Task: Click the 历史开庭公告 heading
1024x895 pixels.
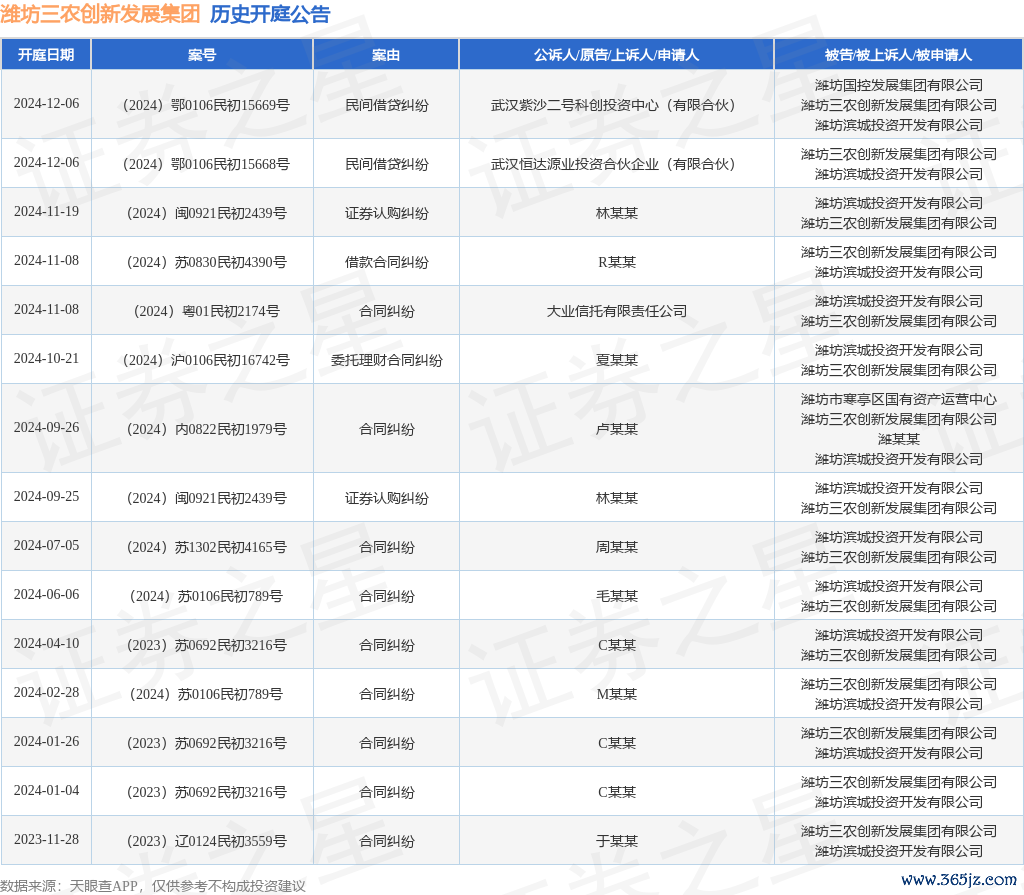Action: tap(270, 14)
